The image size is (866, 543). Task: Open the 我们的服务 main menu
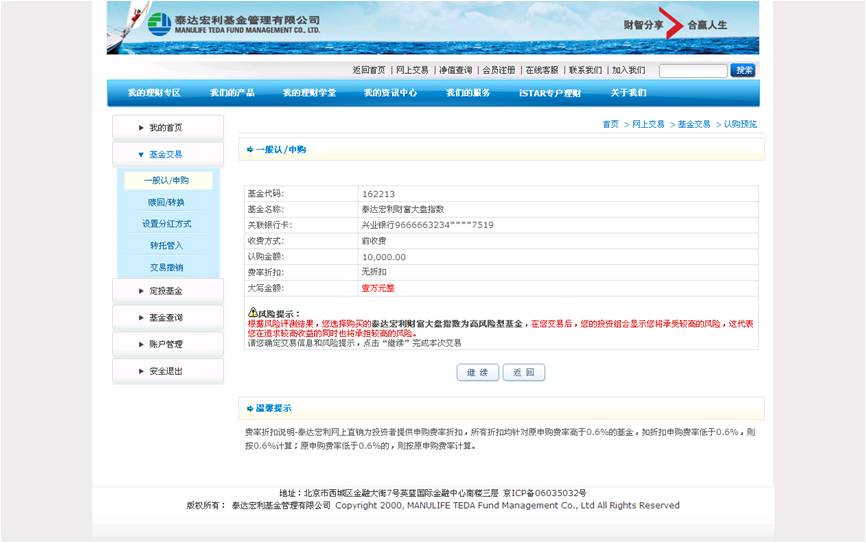468,93
